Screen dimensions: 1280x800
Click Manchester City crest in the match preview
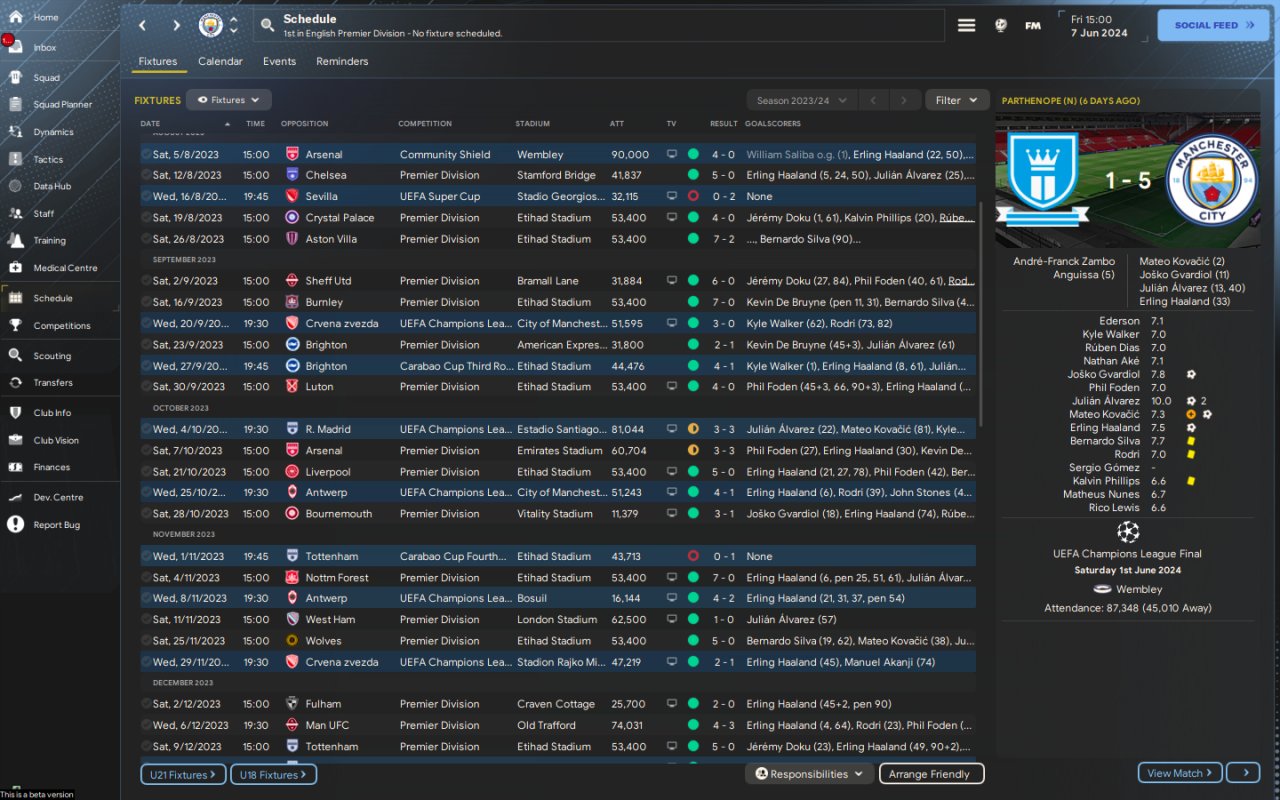coord(1212,180)
